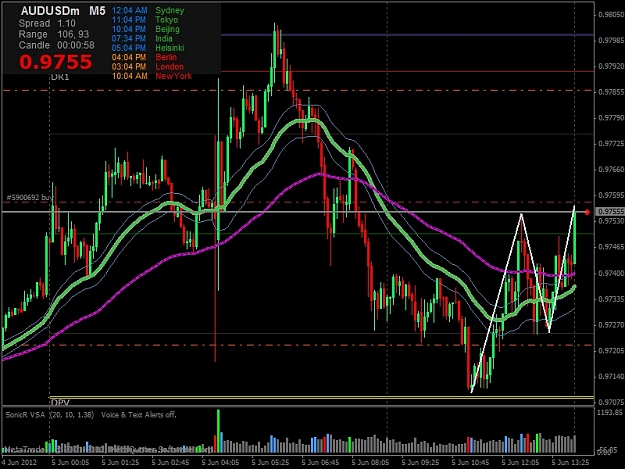Click the Voice & Text Alerts off text
This screenshot has width=625, height=469.
[138, 415]
